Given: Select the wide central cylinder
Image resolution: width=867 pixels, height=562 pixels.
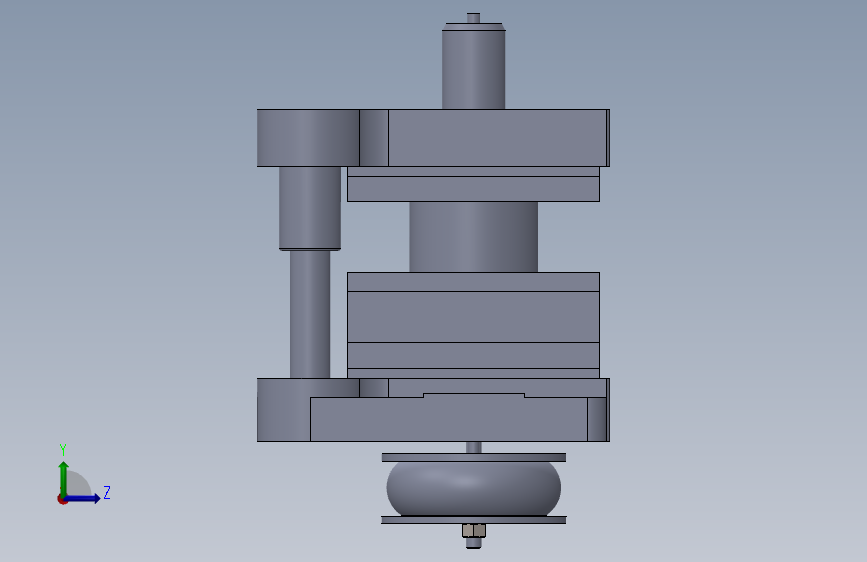Looking at the screenshot, I should tap(473, 237).
